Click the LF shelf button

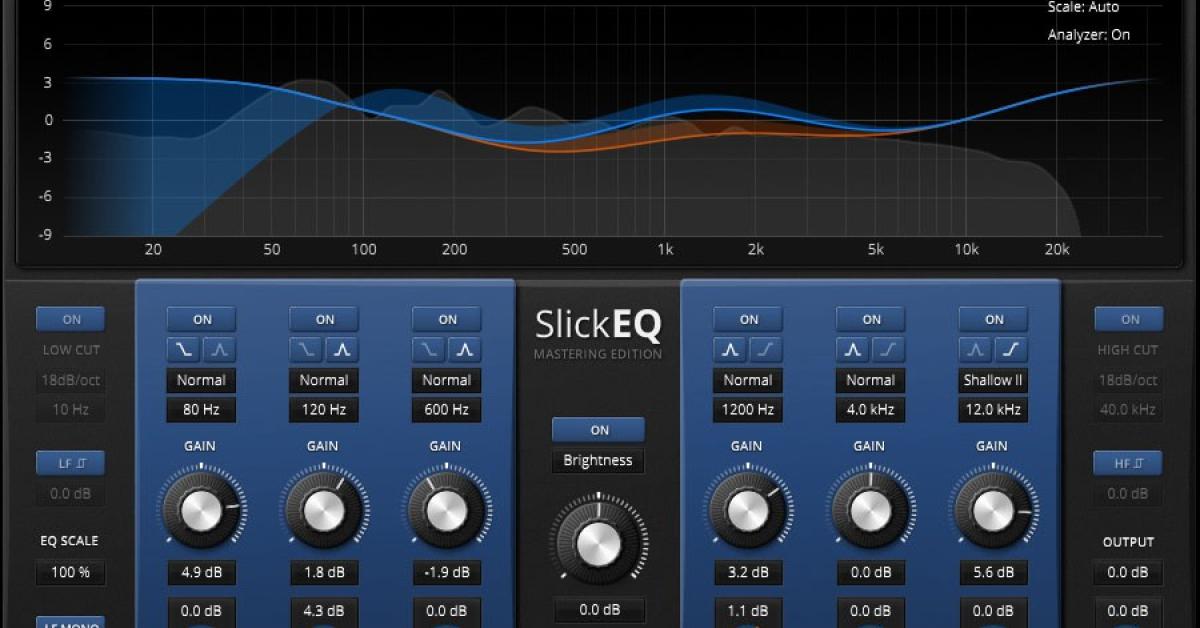click(71, 463)
